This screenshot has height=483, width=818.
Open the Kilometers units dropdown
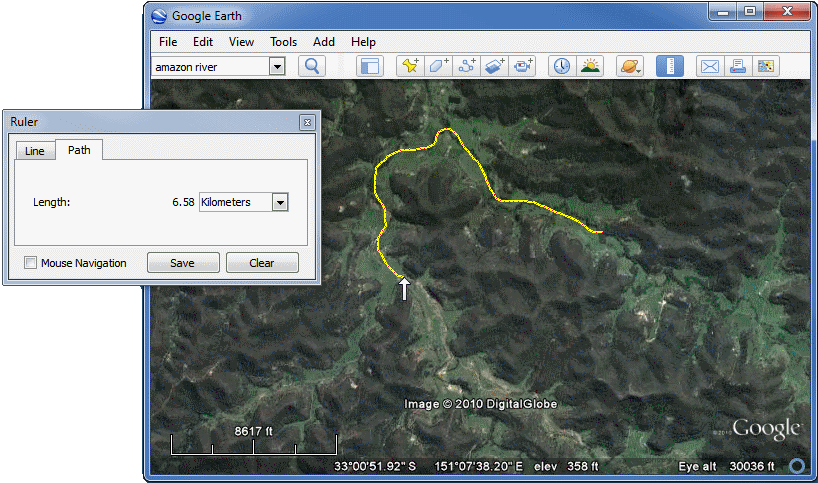click(280, 202)
